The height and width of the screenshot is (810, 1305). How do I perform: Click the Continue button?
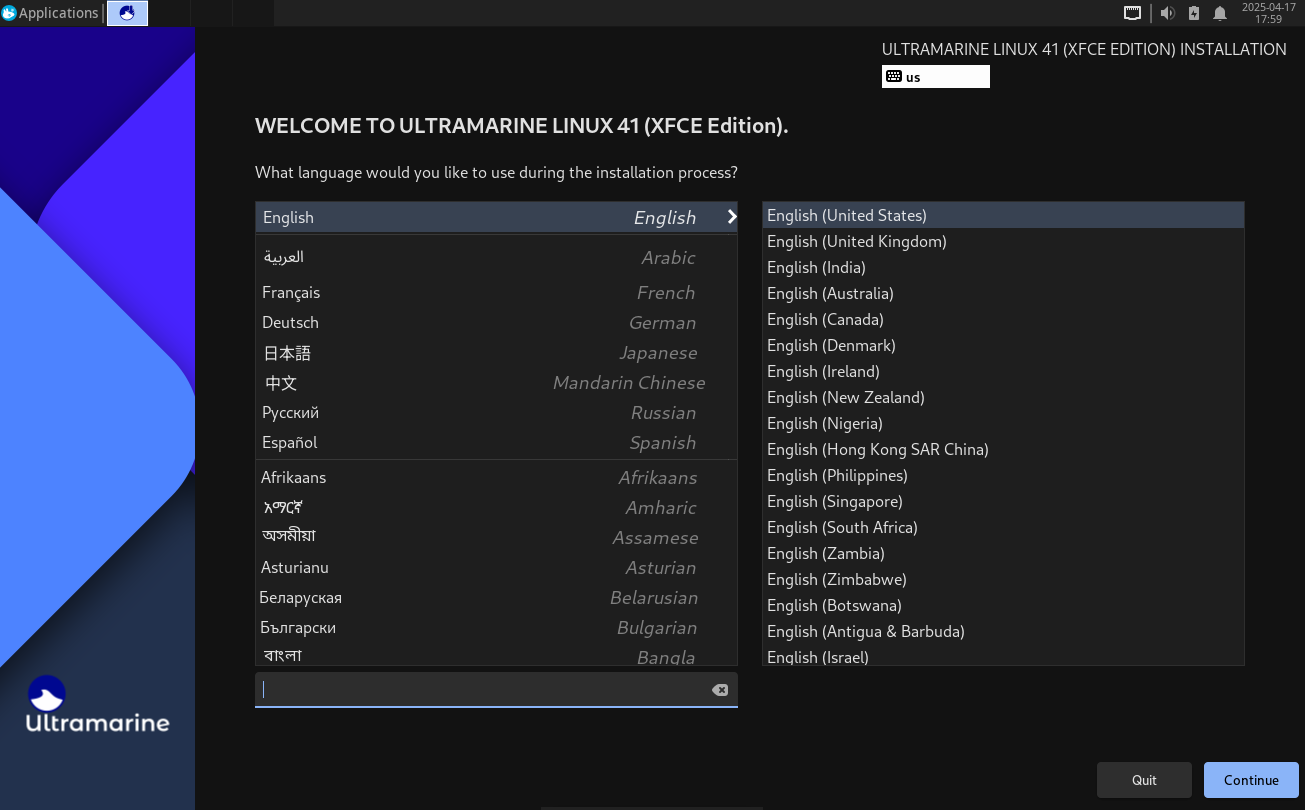pyautogui.click(x=1251, y=780)
